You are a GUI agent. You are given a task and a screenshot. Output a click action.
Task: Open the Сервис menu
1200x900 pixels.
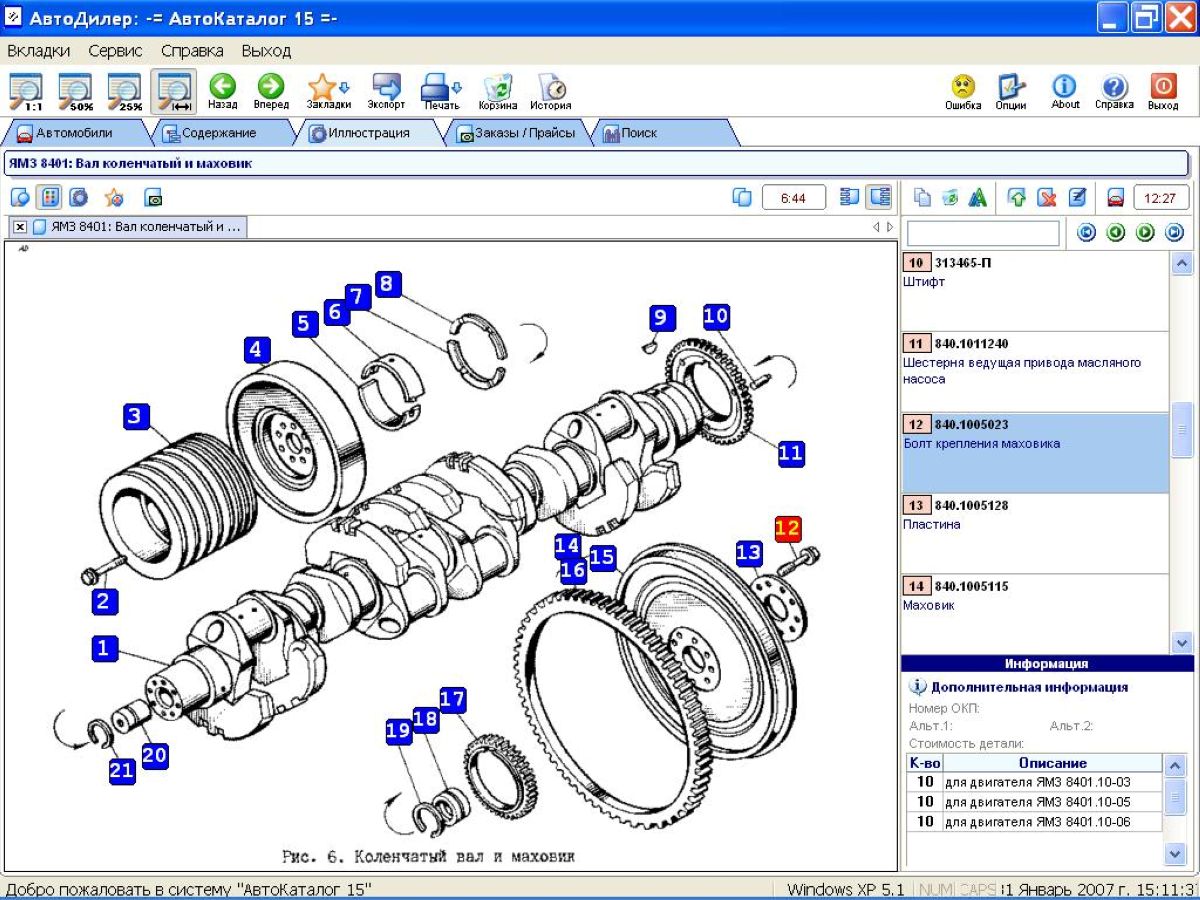click(x=115, y=50)
